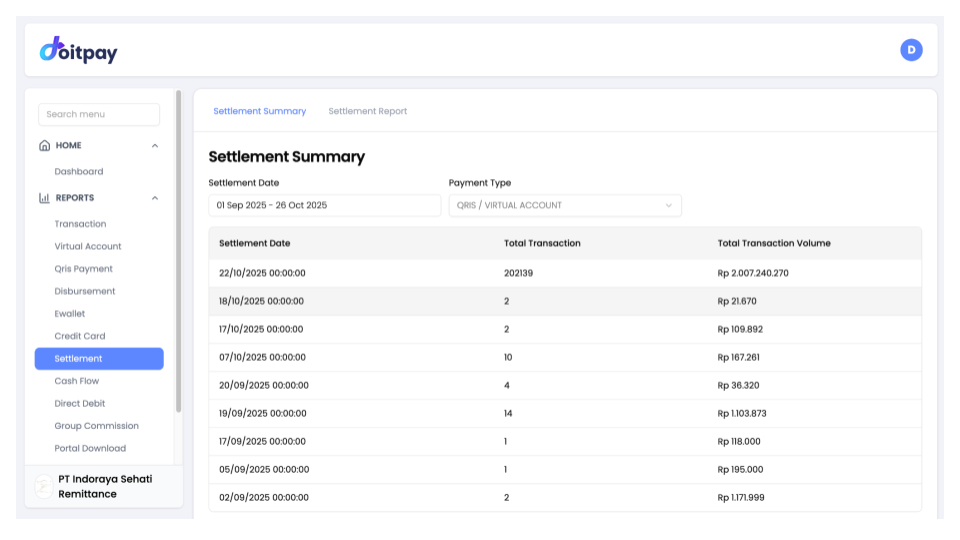Select the 20/09/2025 settlement row date

pos(264,386)
